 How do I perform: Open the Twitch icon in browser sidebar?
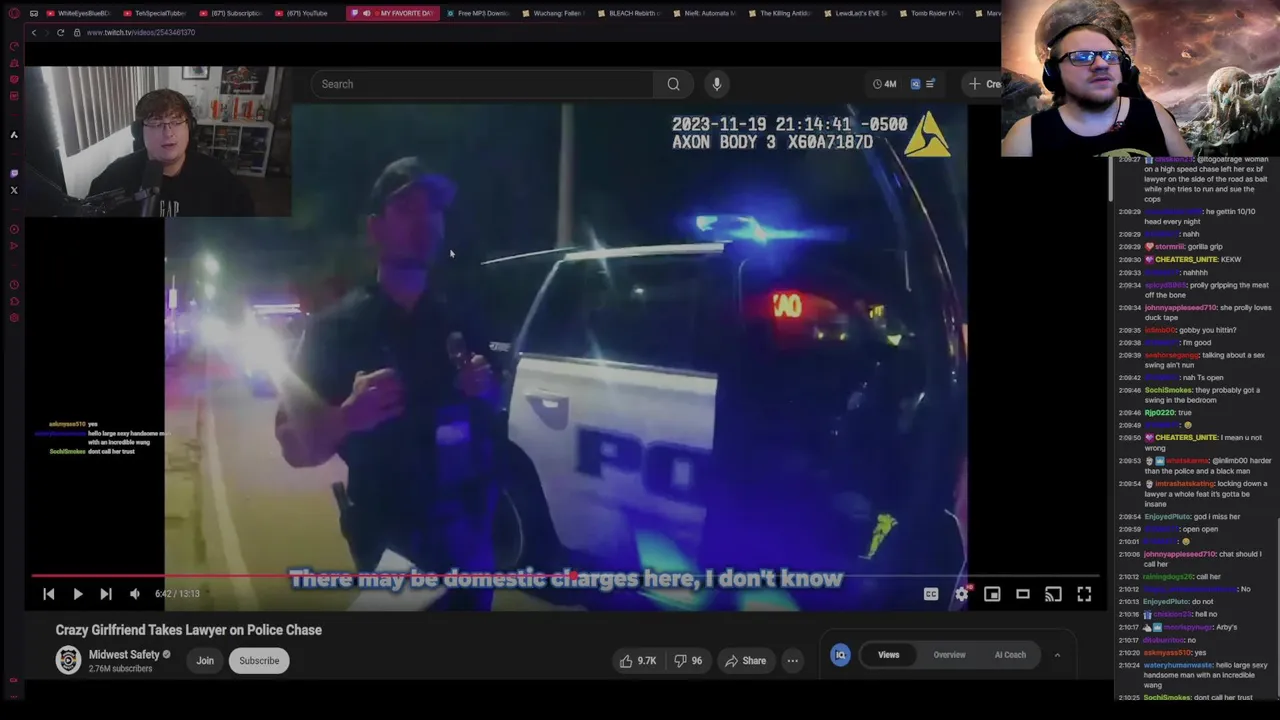click(x=14, y=173)
